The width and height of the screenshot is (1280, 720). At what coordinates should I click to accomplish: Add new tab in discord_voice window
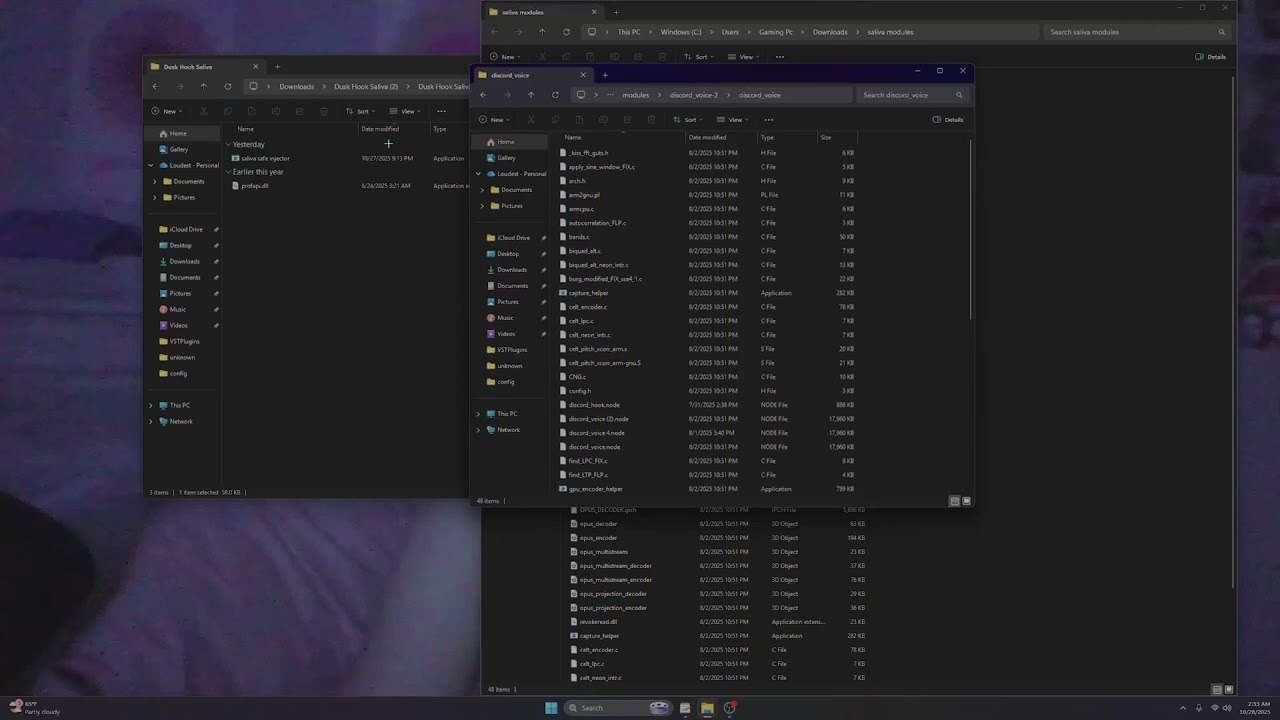[x=604, y=75]
